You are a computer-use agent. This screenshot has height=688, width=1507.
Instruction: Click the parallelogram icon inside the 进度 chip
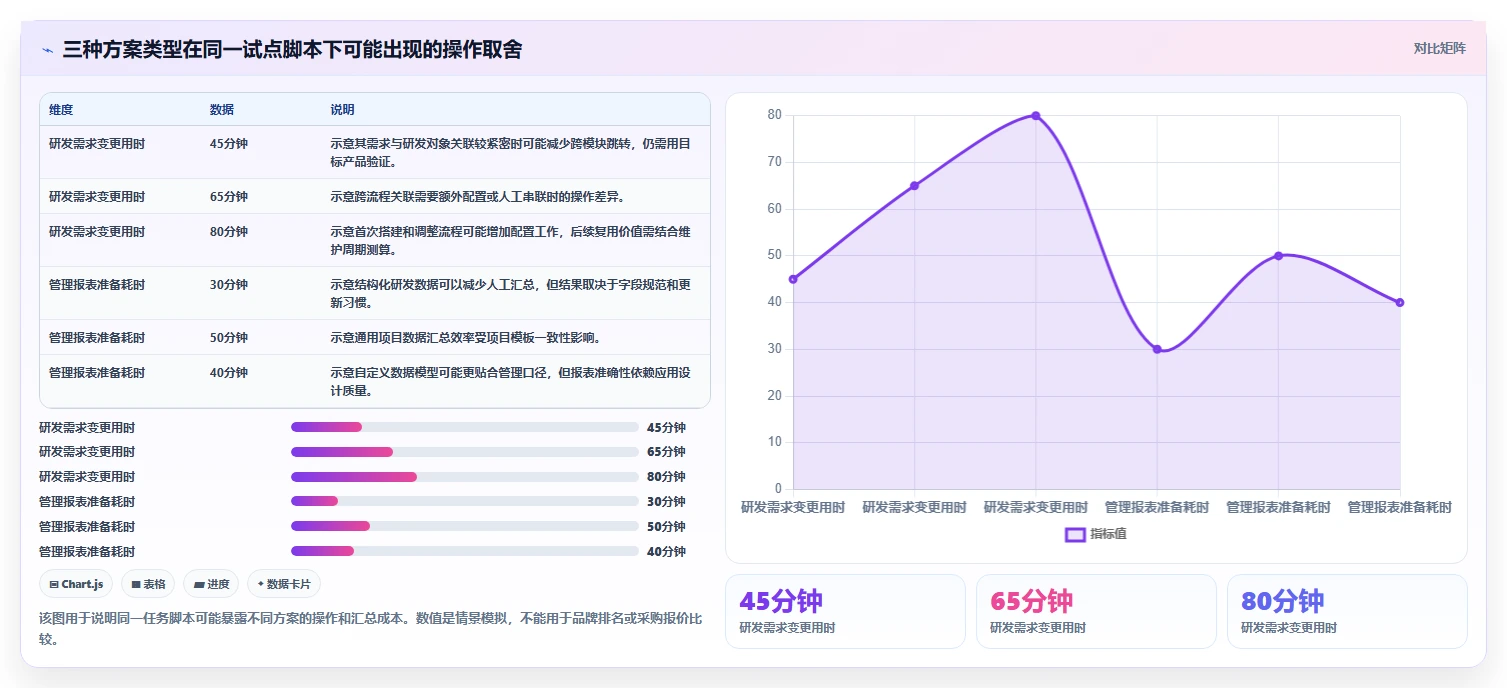click(199, 584)
